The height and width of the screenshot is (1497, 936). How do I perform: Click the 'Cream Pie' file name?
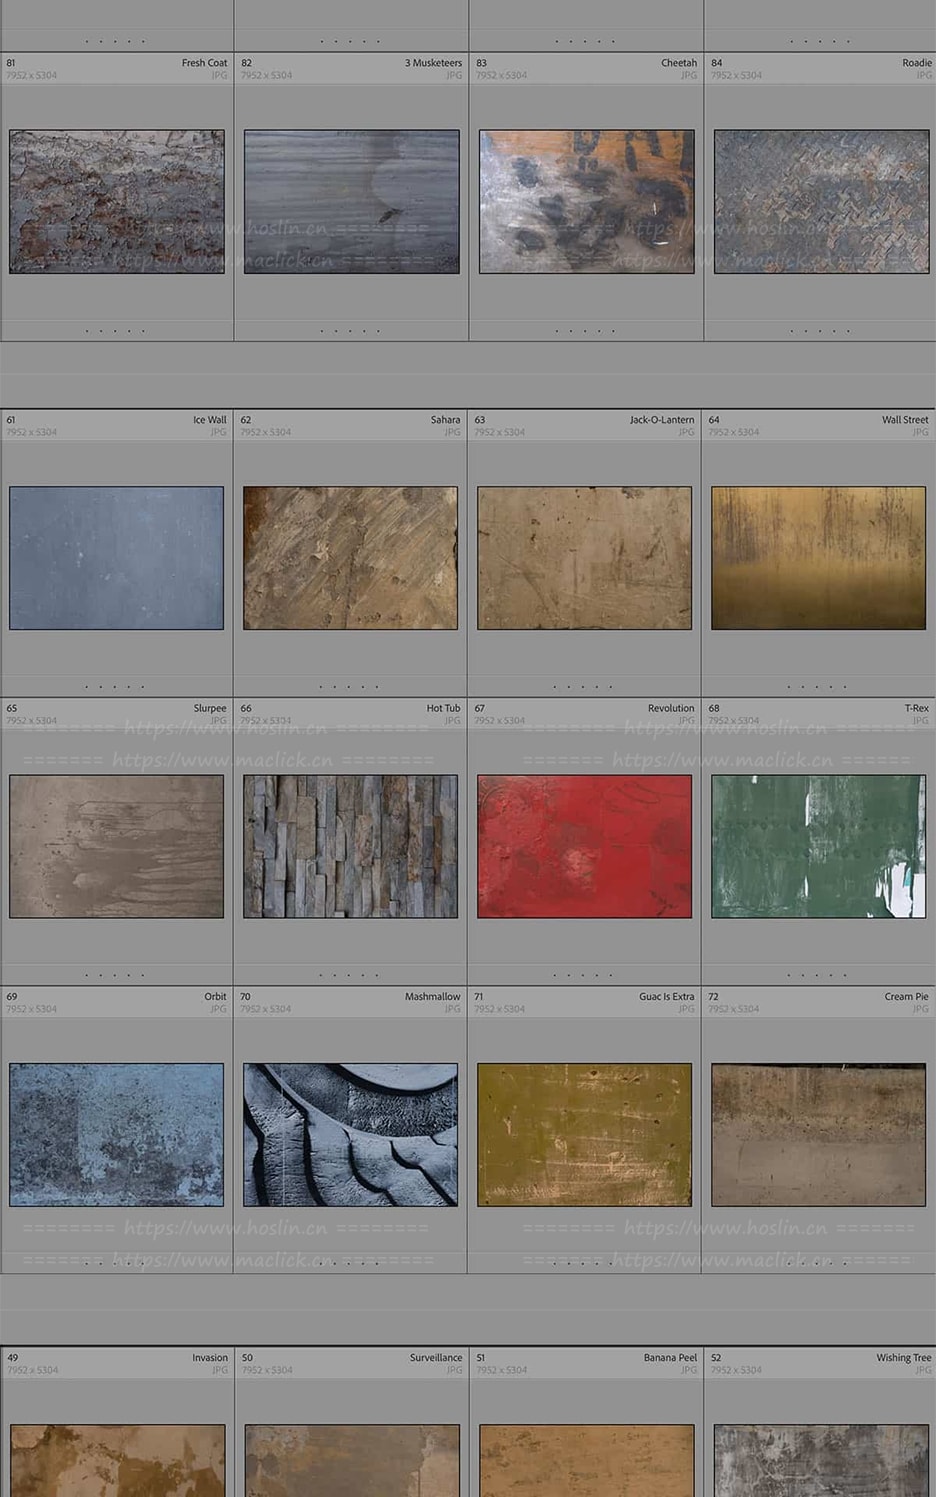click(906, 997)
